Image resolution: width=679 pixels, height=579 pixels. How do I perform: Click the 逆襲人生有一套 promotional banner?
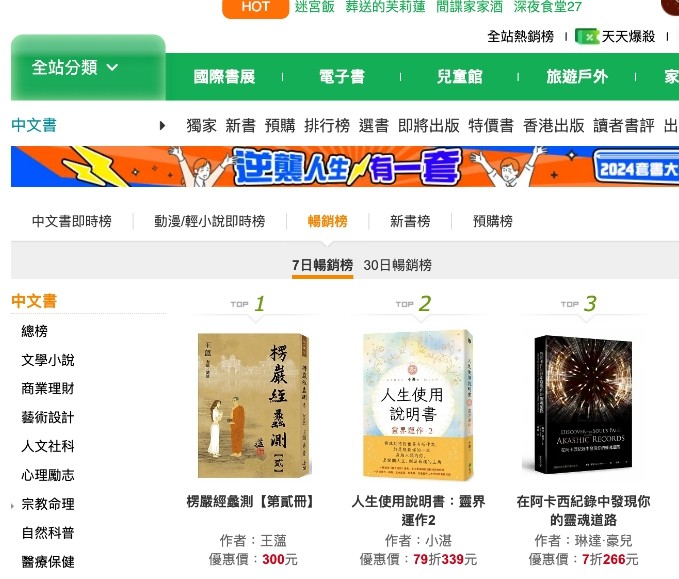tap(345, 167)
